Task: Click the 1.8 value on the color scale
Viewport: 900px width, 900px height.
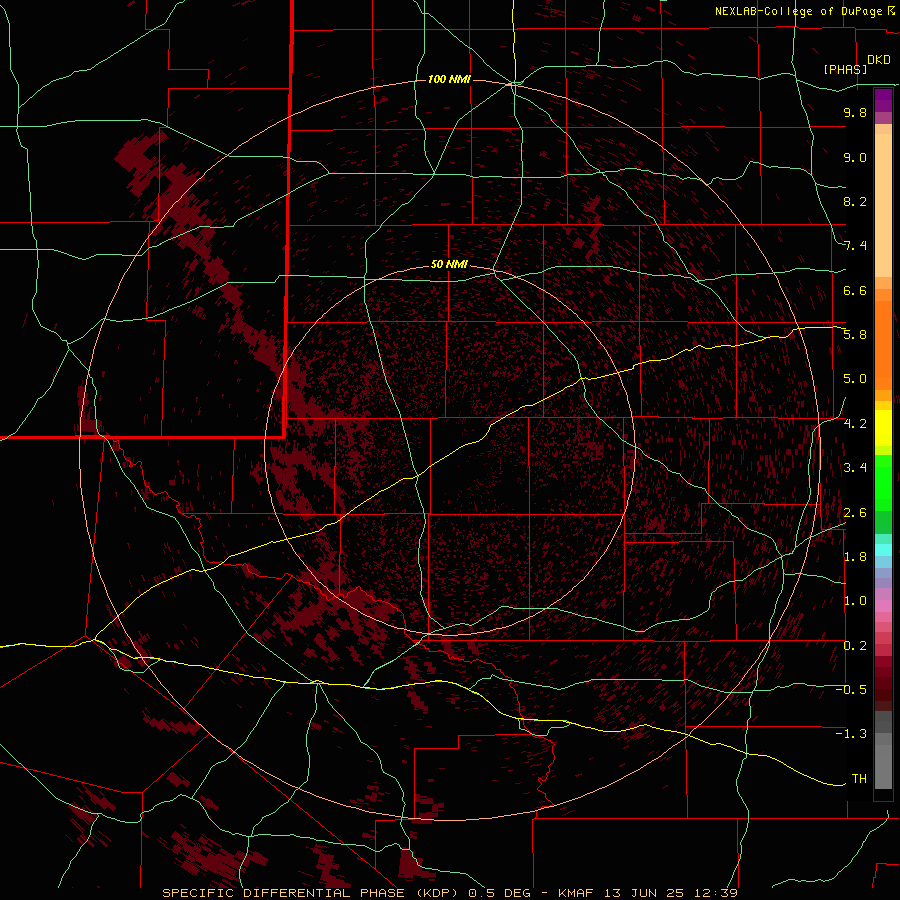Action: coord(855,557)
